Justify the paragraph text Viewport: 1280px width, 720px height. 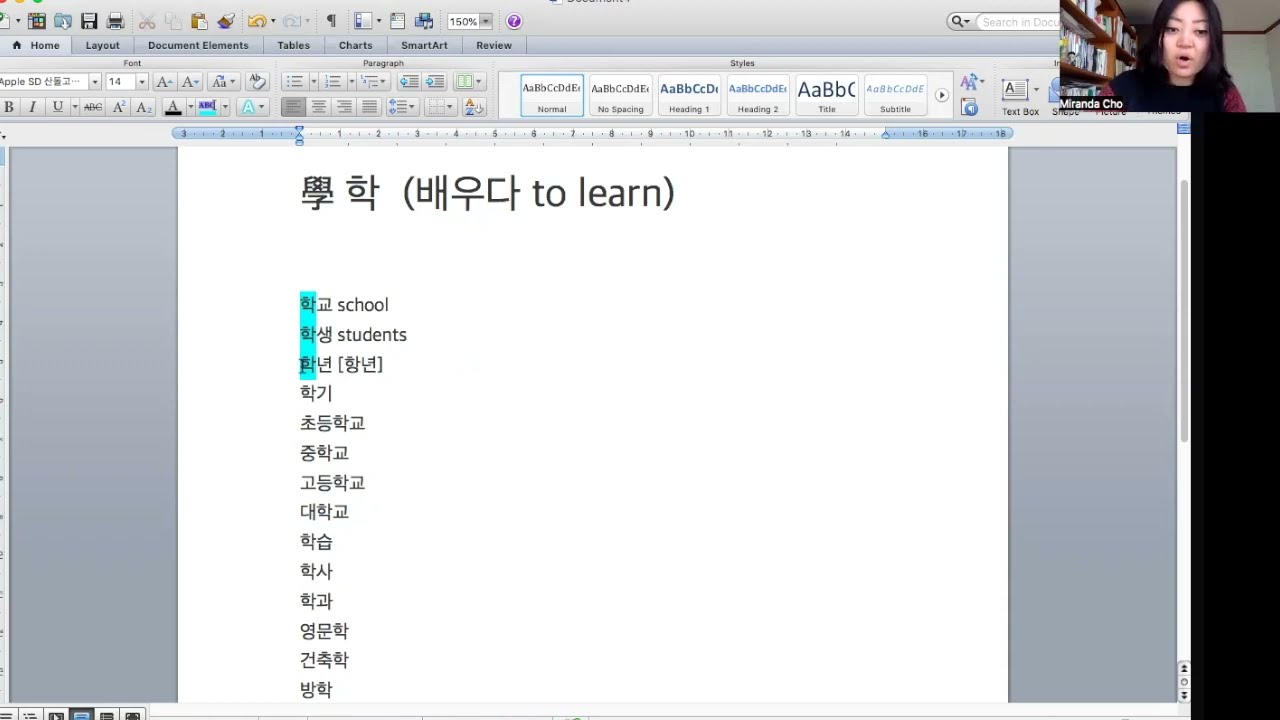point(369,107)
